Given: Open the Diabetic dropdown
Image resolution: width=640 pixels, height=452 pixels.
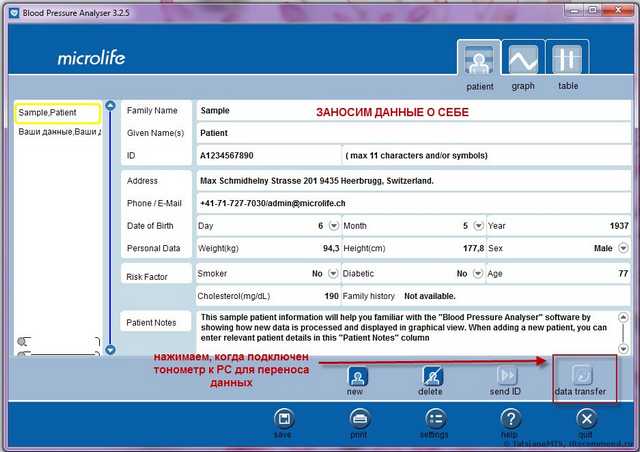Looking at the screenshot, I should coord(478,273).
